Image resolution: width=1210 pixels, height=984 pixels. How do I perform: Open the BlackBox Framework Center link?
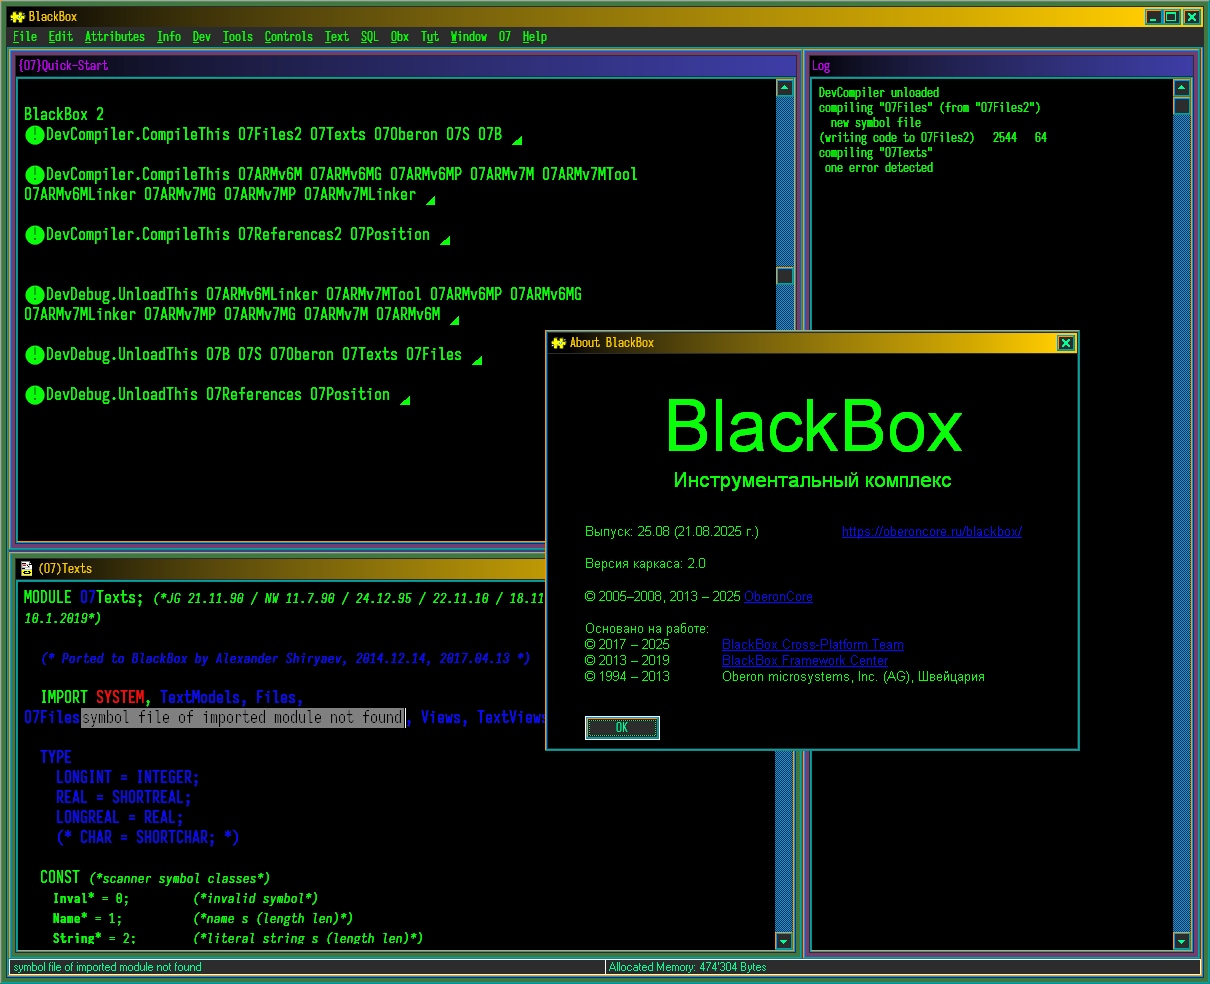click(804, 661)
